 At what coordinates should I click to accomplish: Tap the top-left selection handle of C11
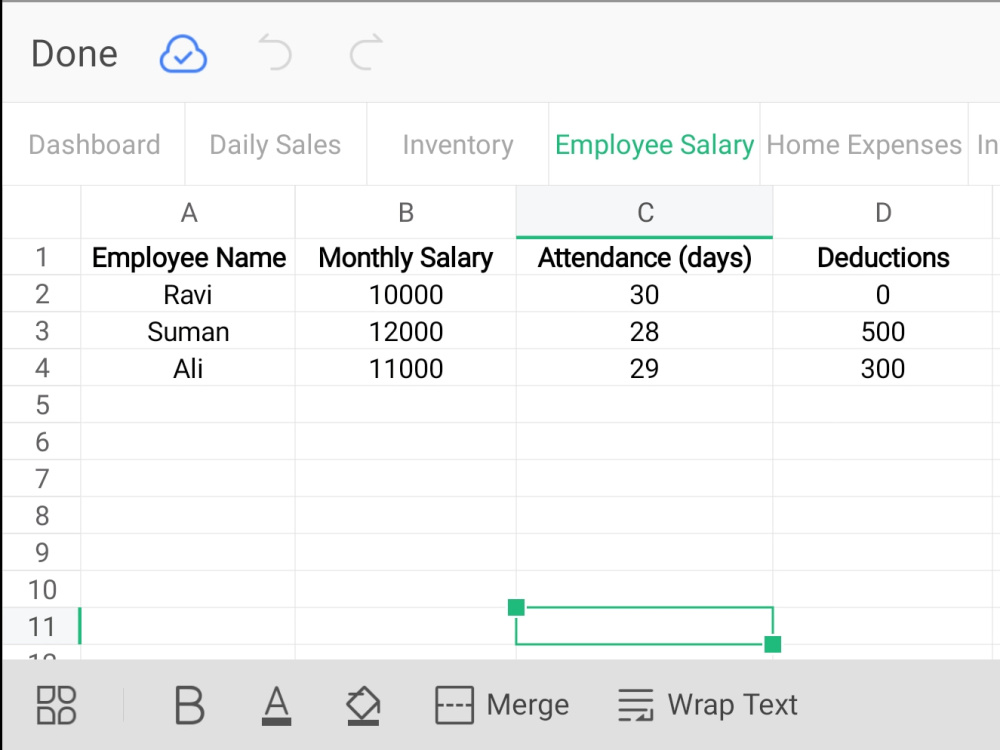[517, 607]
